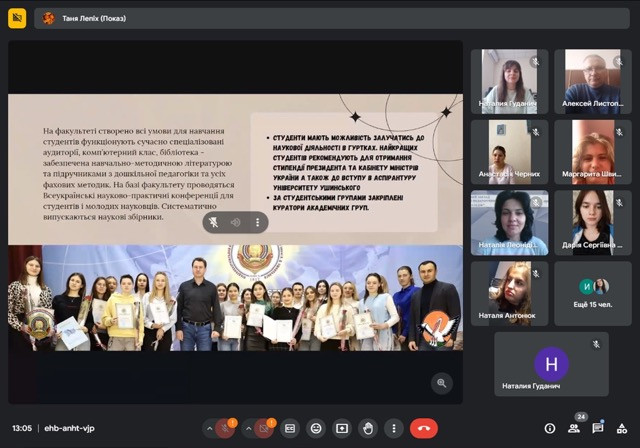Viewport: 640px width, 448px height.
Task: Select the Маргарита Шви... video tile
Action: click(x=593, y=152)
